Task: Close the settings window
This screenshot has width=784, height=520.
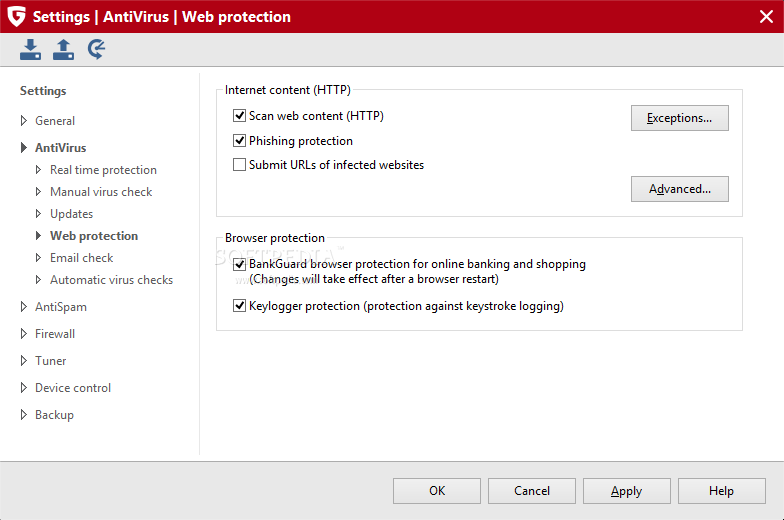Action: [x=766, y=16]
